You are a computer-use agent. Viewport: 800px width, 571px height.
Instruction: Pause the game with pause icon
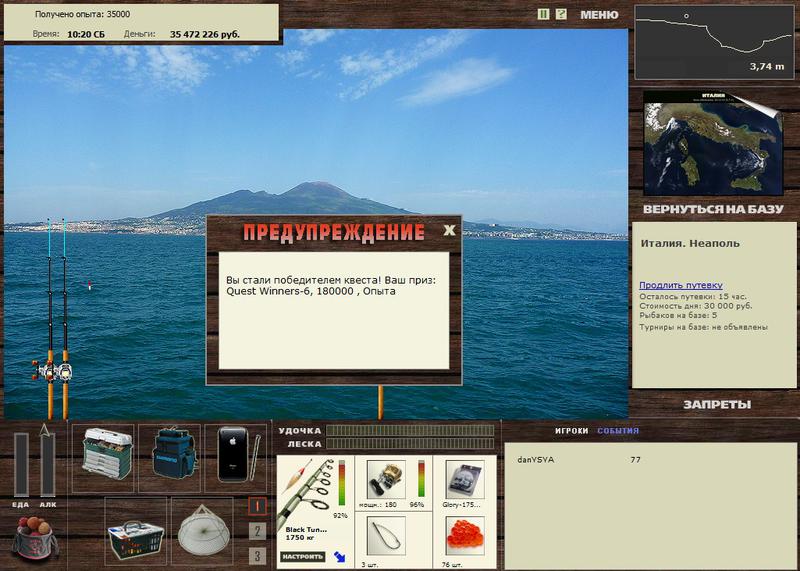543,14
